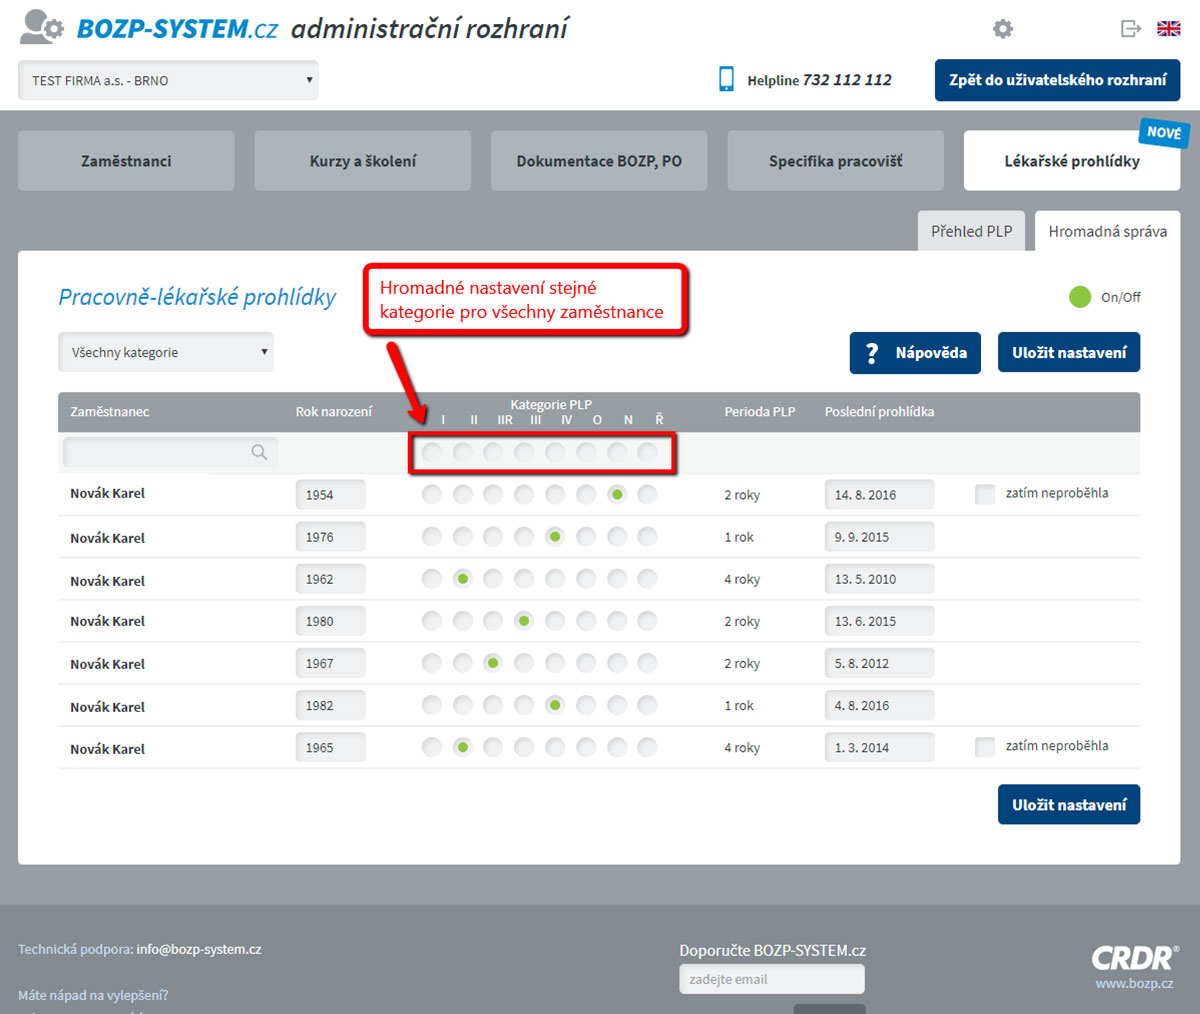Click the Rok narození column header
The image size is (1200, 1014).
[334, 412]
